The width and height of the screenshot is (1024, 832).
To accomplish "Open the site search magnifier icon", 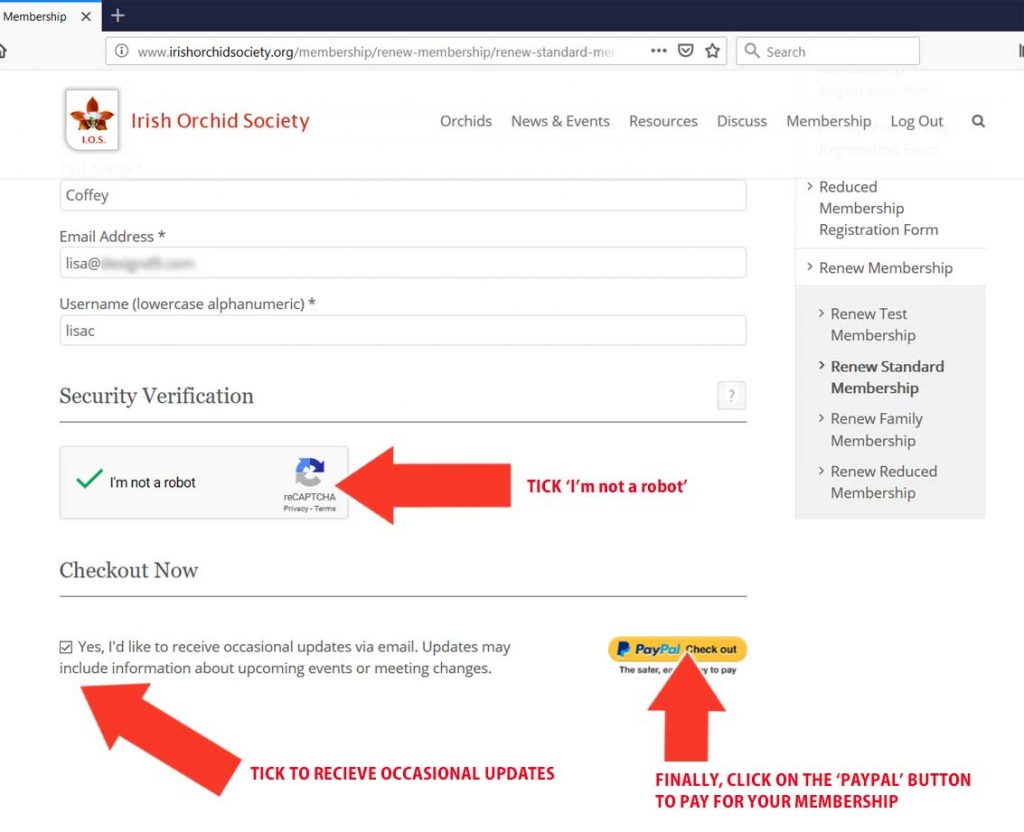I will [x=978, y=121].
